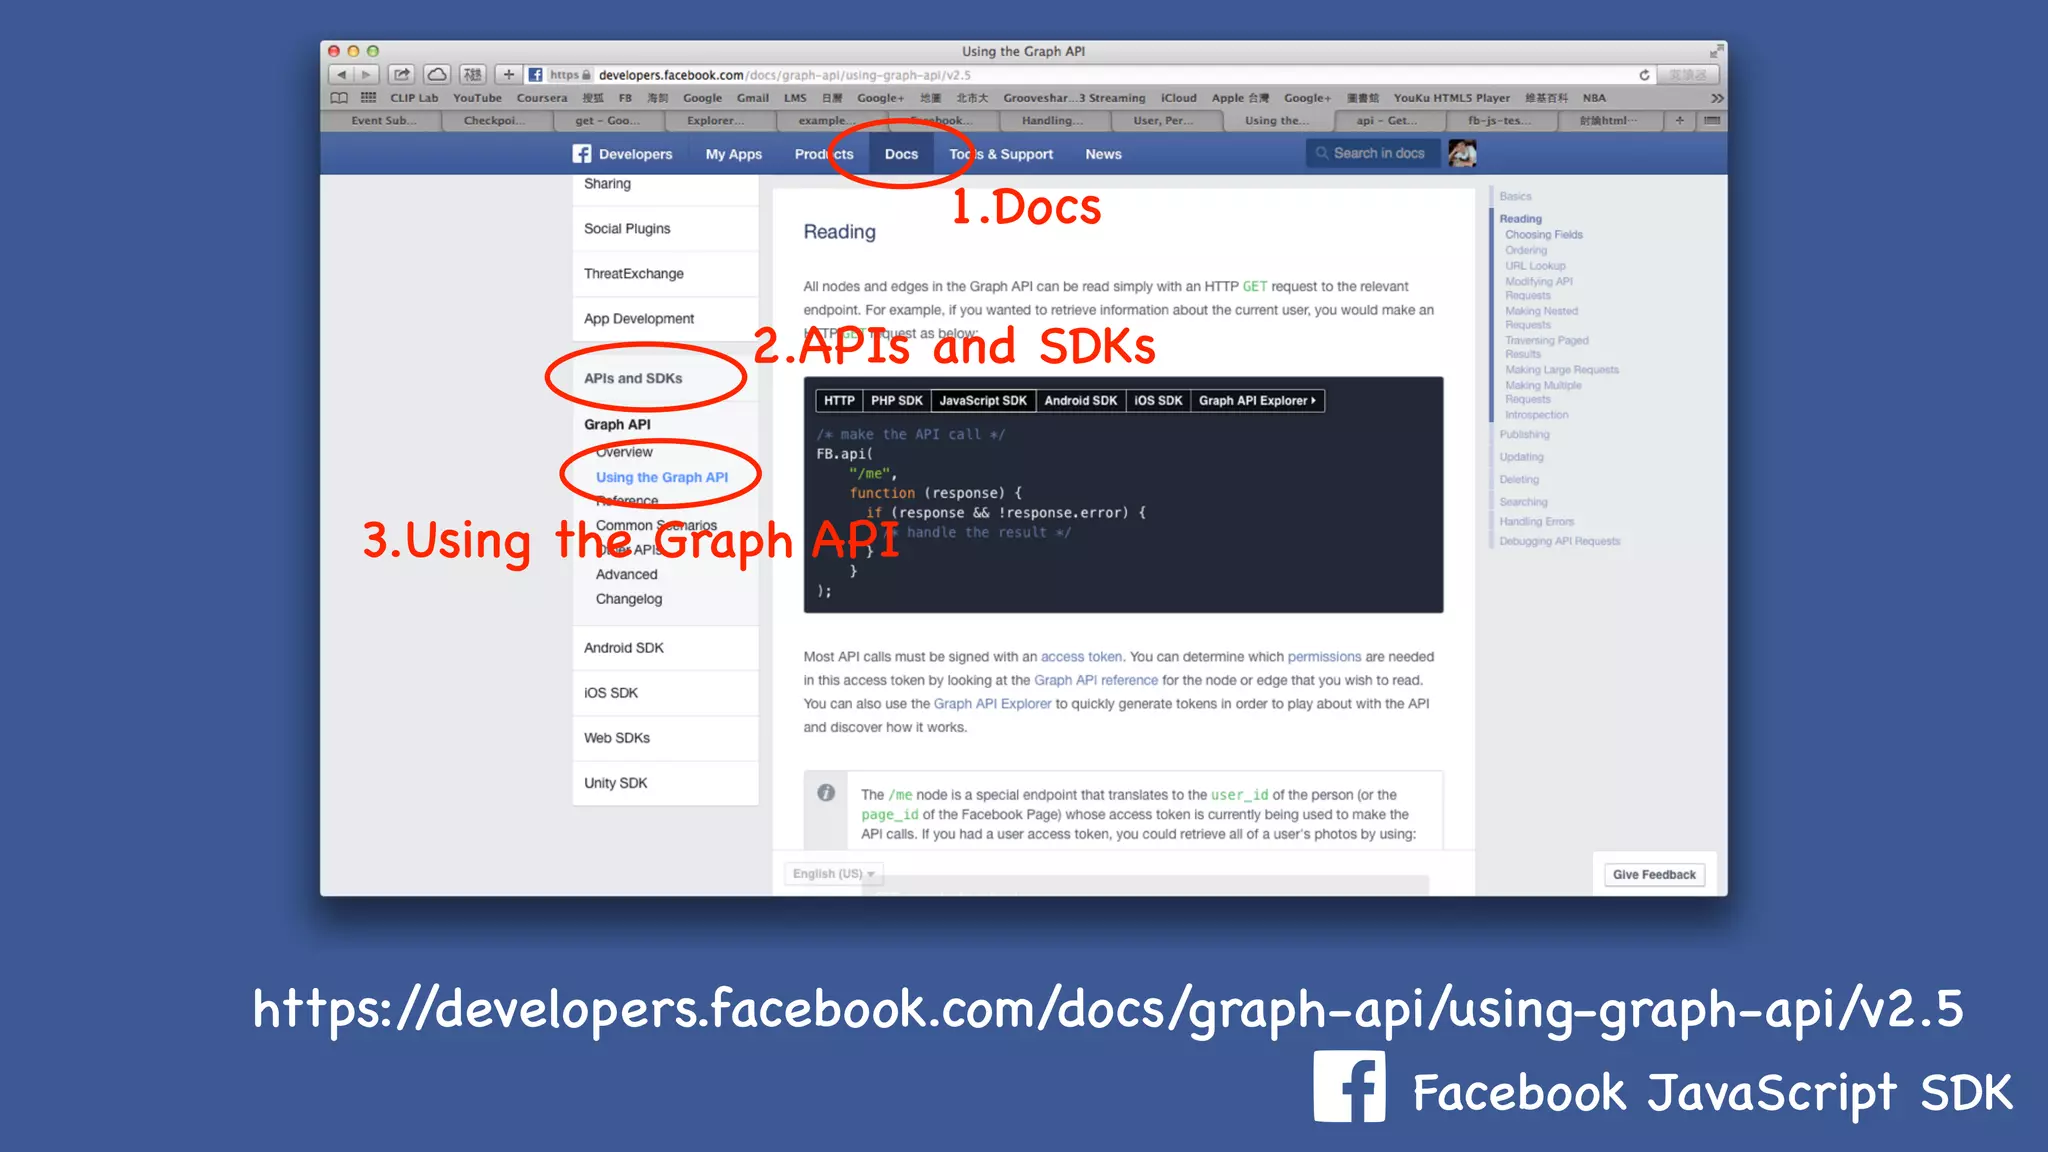The width and height of the screenshot is (2048, 1152).
Task: Jump to Searching in page outline
Action: (1523, 502)
